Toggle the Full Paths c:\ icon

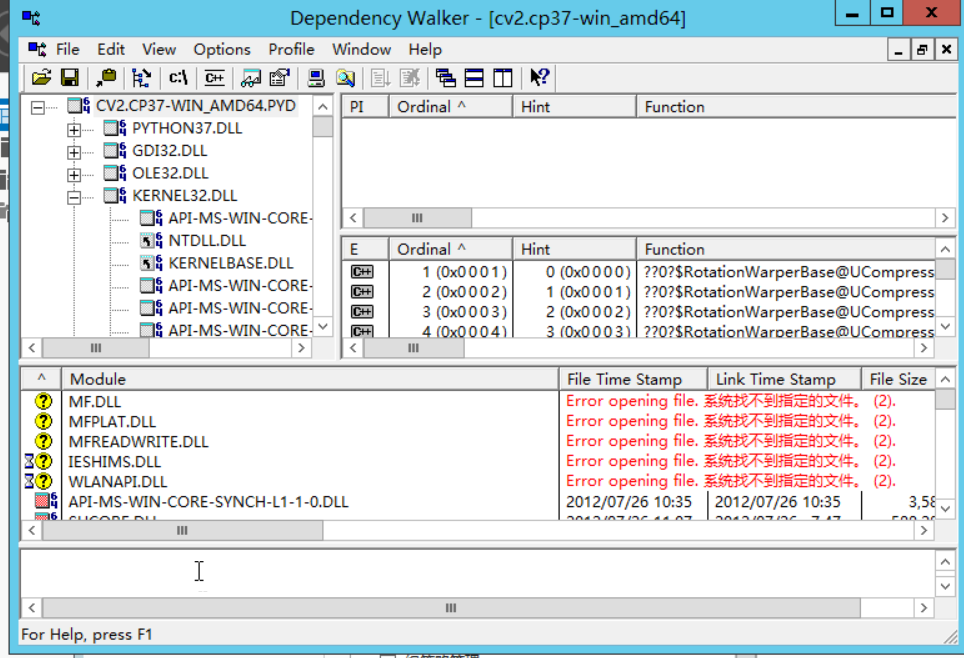pyautogui.click(x=178, y=77)
